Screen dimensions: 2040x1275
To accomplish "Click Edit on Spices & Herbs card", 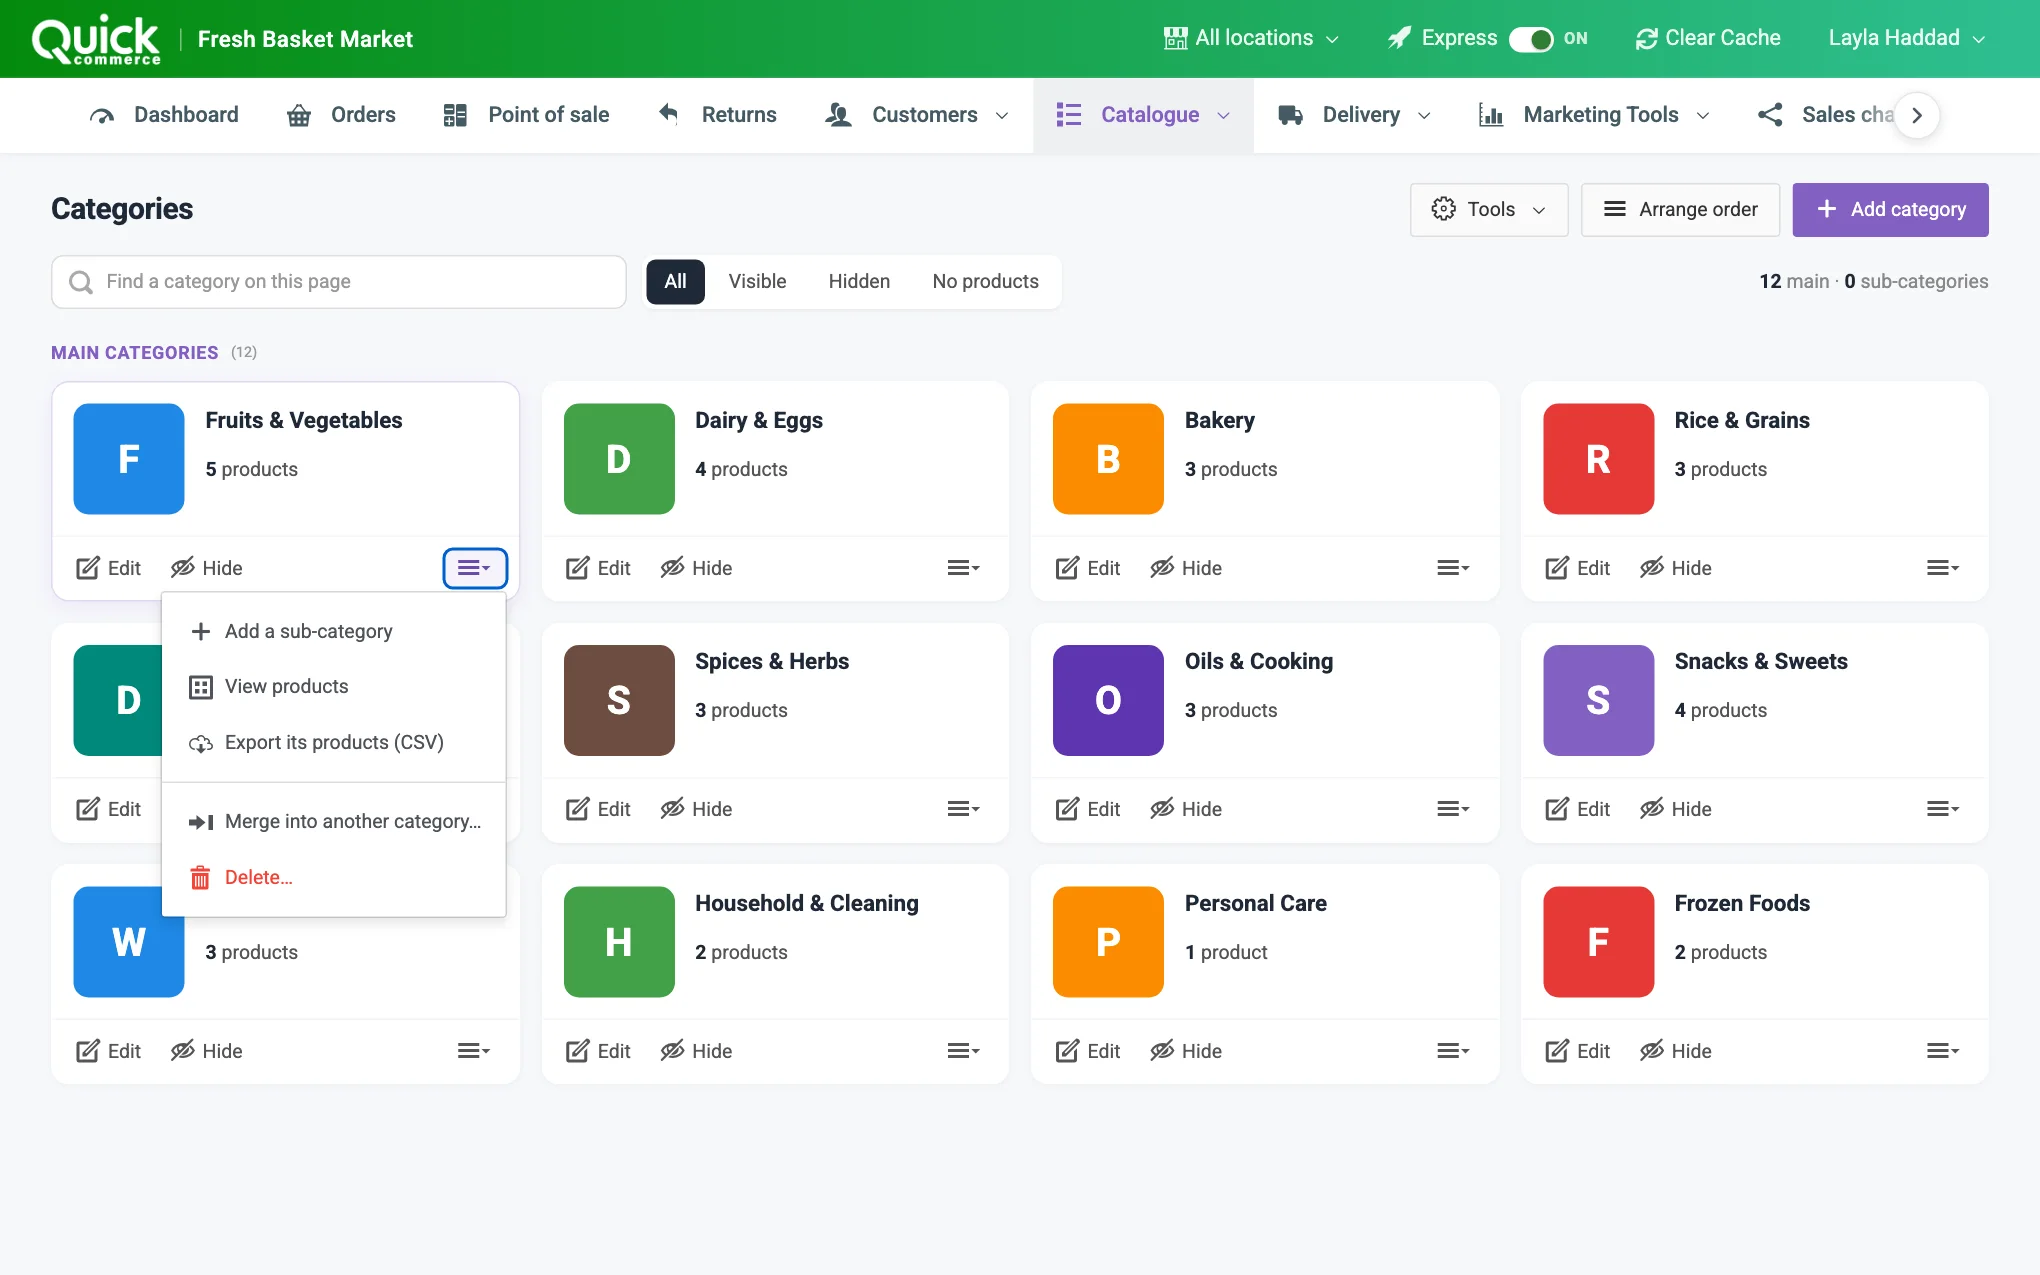I will [598, 809].
